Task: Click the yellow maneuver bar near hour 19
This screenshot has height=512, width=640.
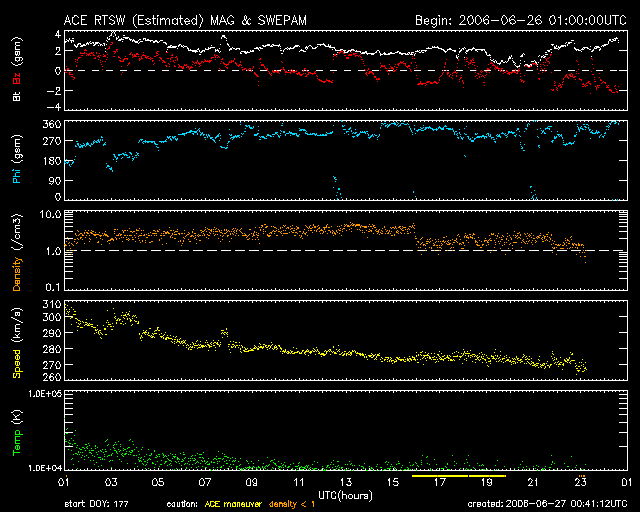Action: (487, 476)
